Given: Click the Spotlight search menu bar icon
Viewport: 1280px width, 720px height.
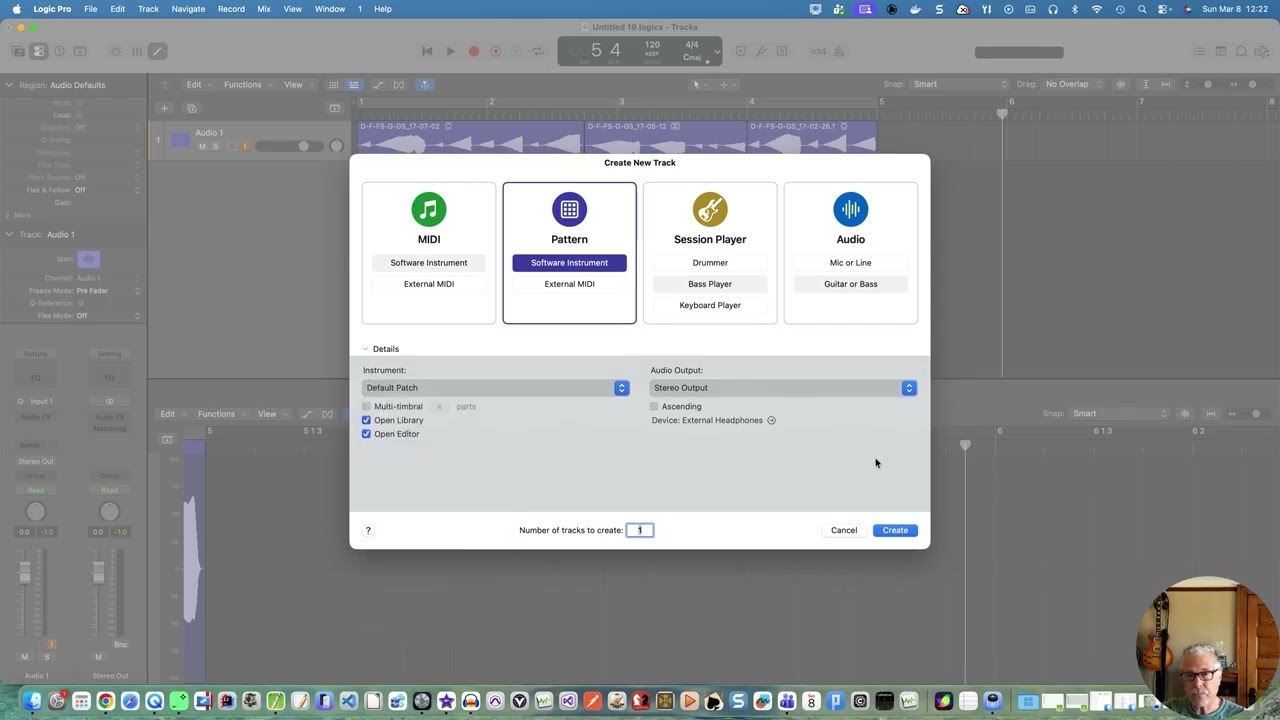Looking at the screenshot, I should click(x=1142, y=9).
